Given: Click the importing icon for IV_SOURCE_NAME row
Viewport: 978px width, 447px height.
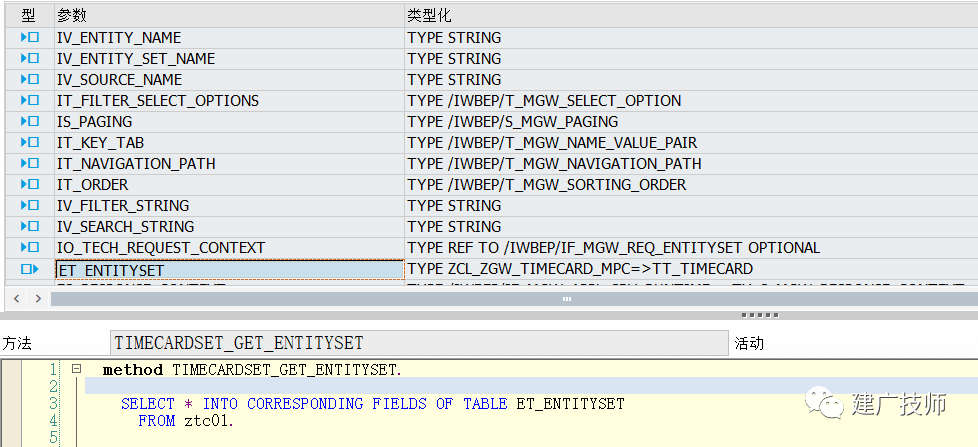Looking at the screenshot, I should (x=29, y=80).
